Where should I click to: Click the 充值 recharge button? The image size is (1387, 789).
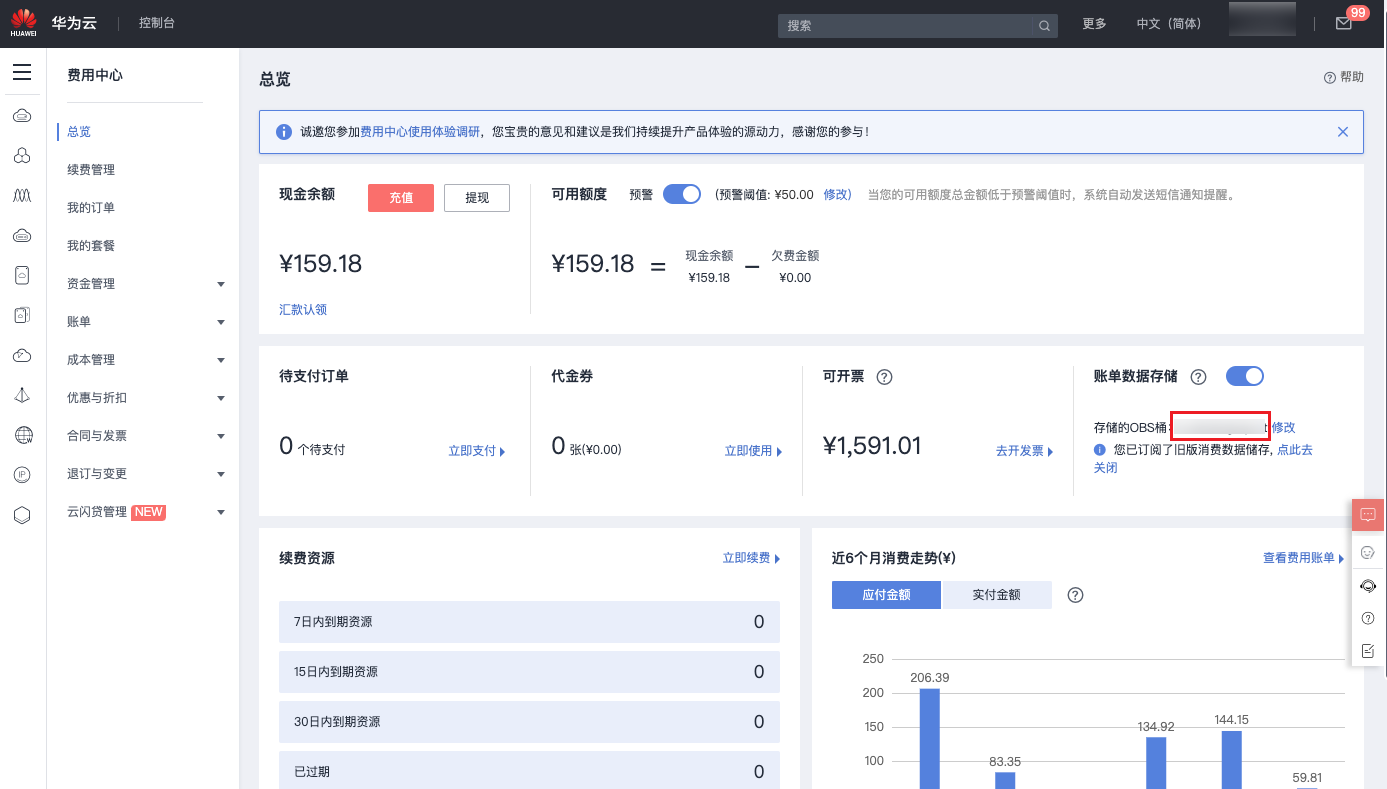tap(401, 198)
